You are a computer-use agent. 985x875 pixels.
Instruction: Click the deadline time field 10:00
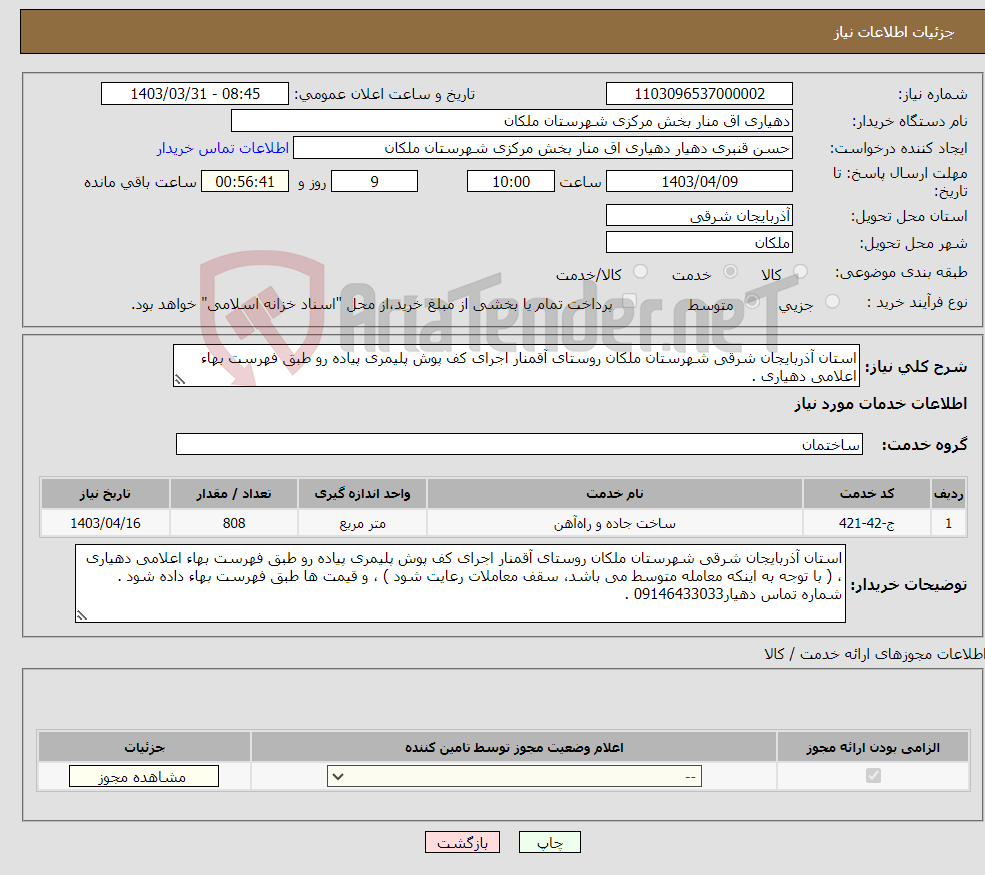[511, 182]
